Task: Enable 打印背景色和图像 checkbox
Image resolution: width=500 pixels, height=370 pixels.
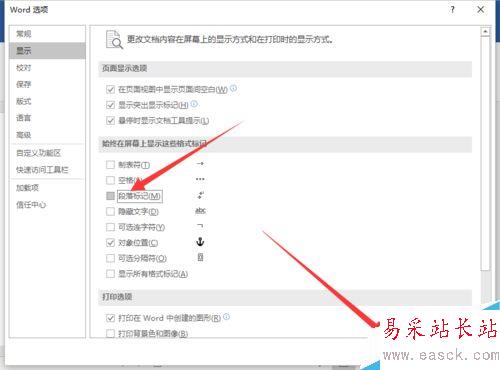Action: point(110,333)
